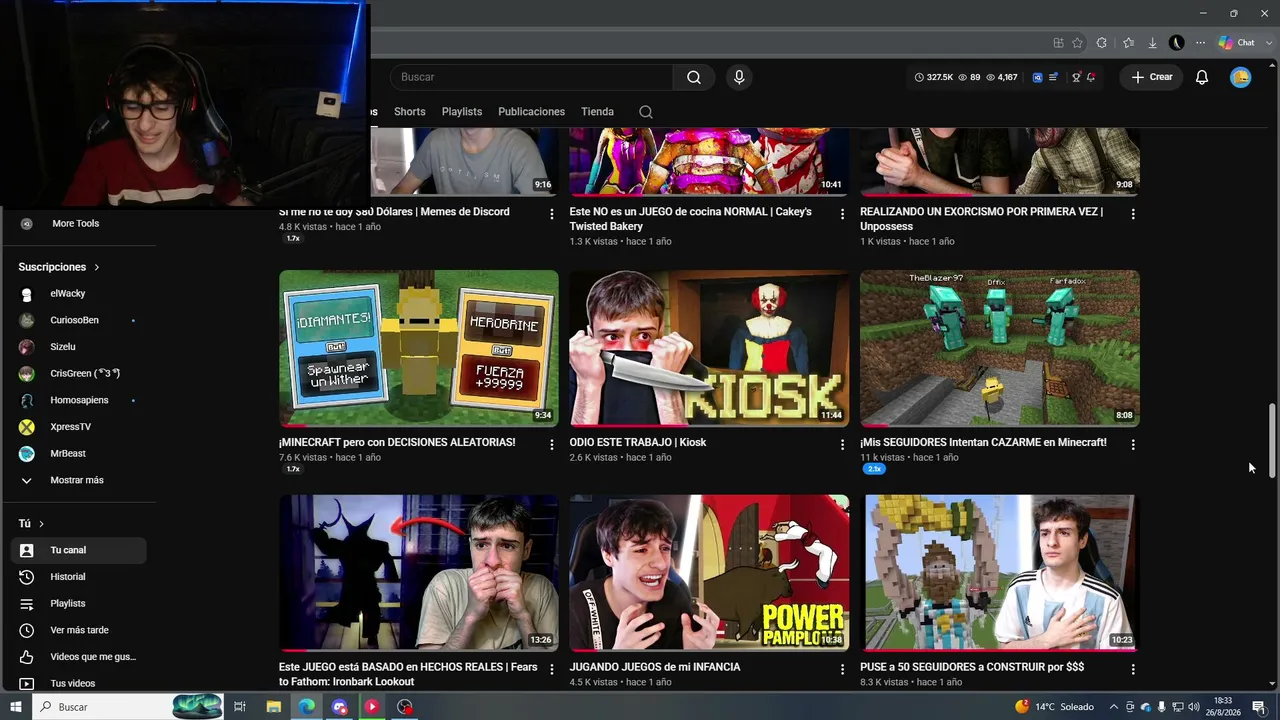The width and height of the screenshot is (1280, 720).
Task: Open options for ODIO ESTE TRABAJO Kiosk video
Action: [x=842, y=444]
